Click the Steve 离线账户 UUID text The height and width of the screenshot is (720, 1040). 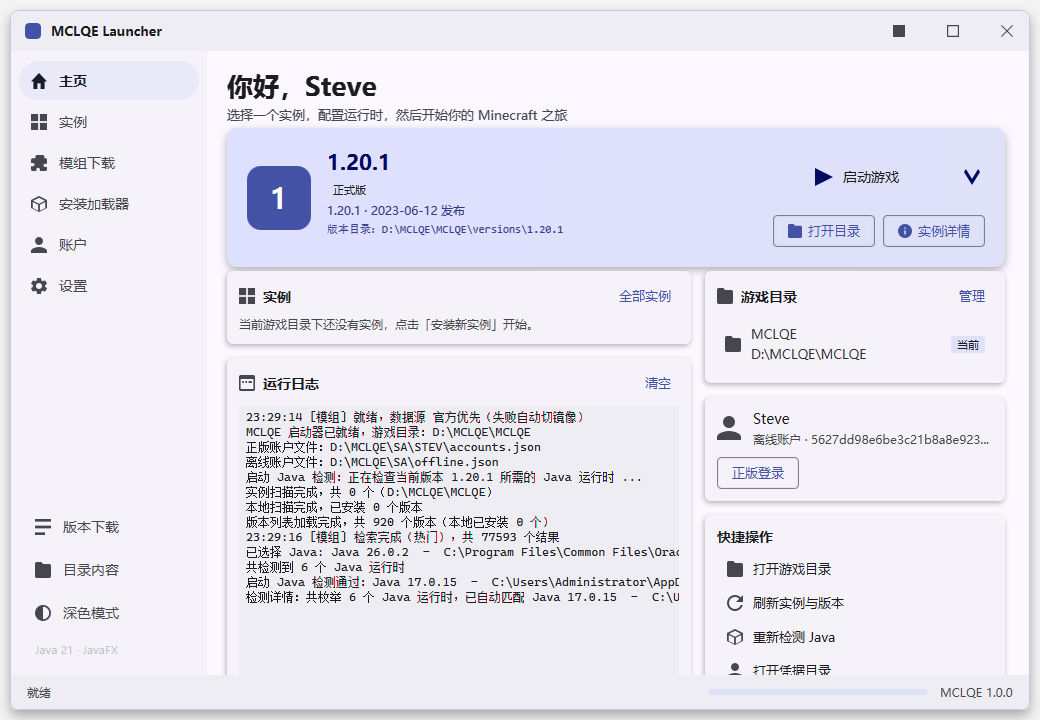[x=871, y=440]
